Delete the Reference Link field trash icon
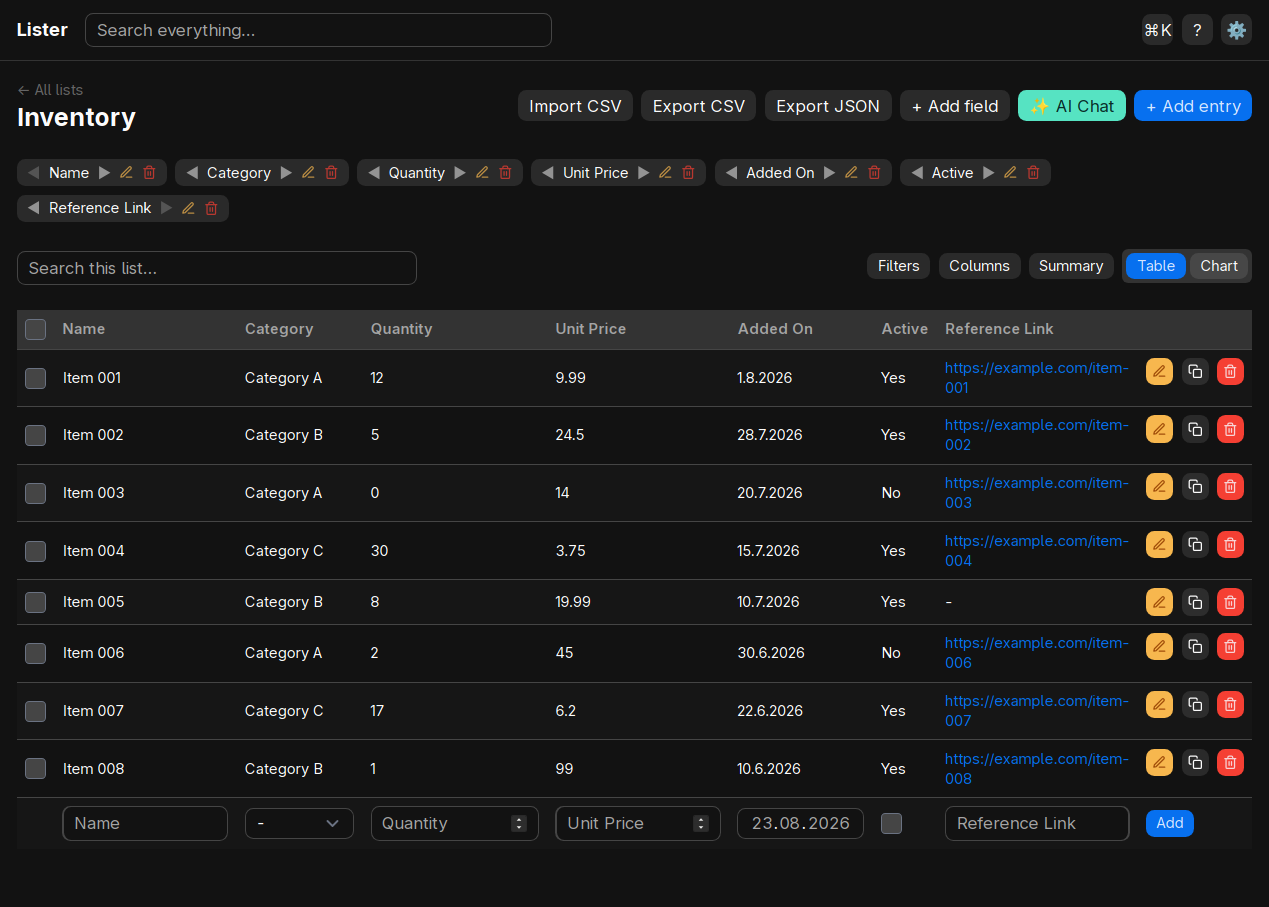 (211, 208)
